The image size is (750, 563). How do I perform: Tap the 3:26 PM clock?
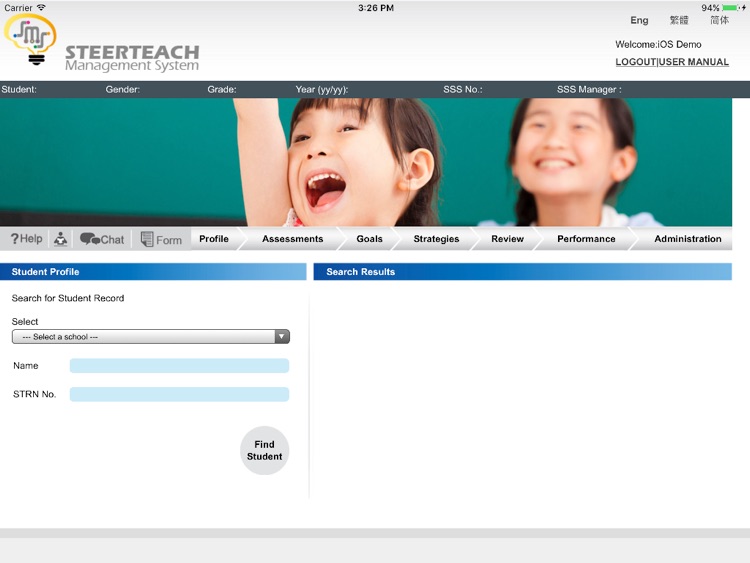(x=376, y=8)
